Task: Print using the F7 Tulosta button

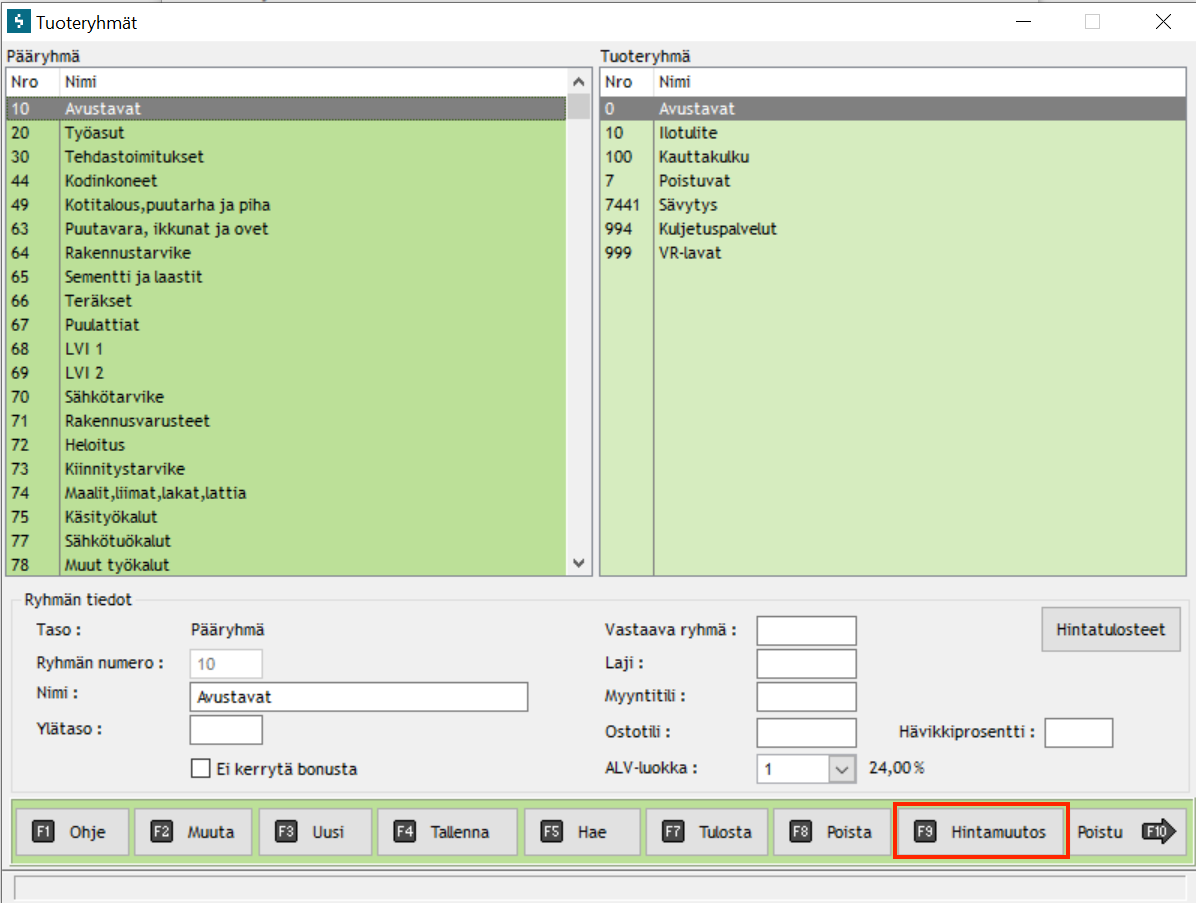Action: (x=706, y=832)
